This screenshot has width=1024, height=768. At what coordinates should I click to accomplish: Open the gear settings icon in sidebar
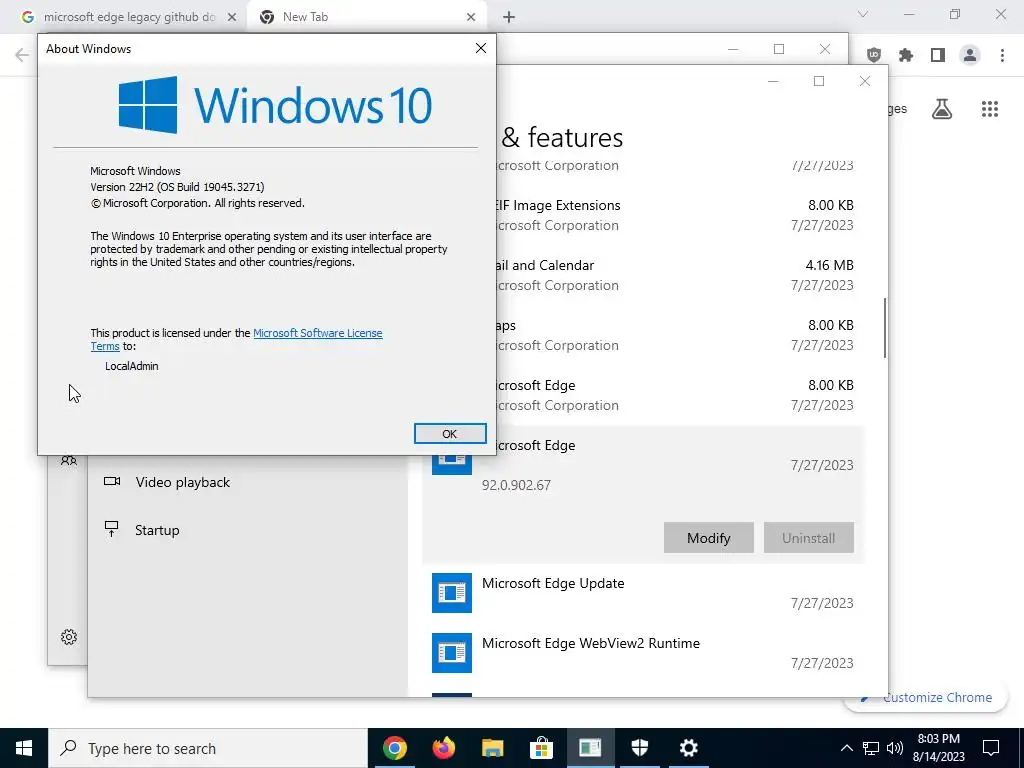coord(69,637)
